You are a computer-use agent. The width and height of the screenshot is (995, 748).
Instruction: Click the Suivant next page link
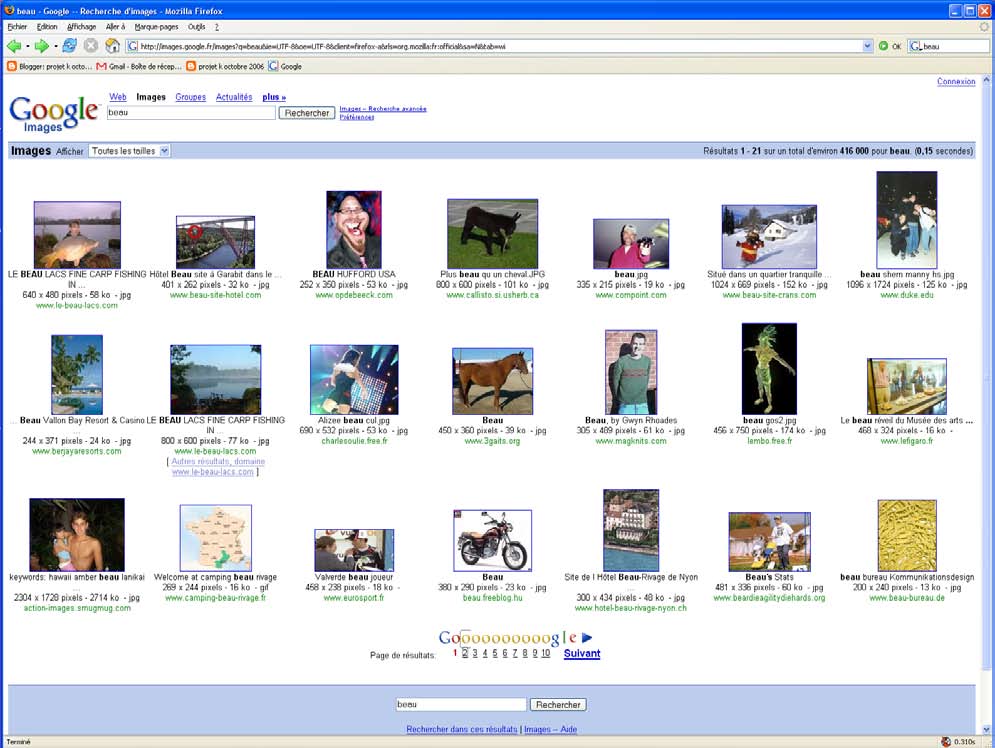click(582, 653)
